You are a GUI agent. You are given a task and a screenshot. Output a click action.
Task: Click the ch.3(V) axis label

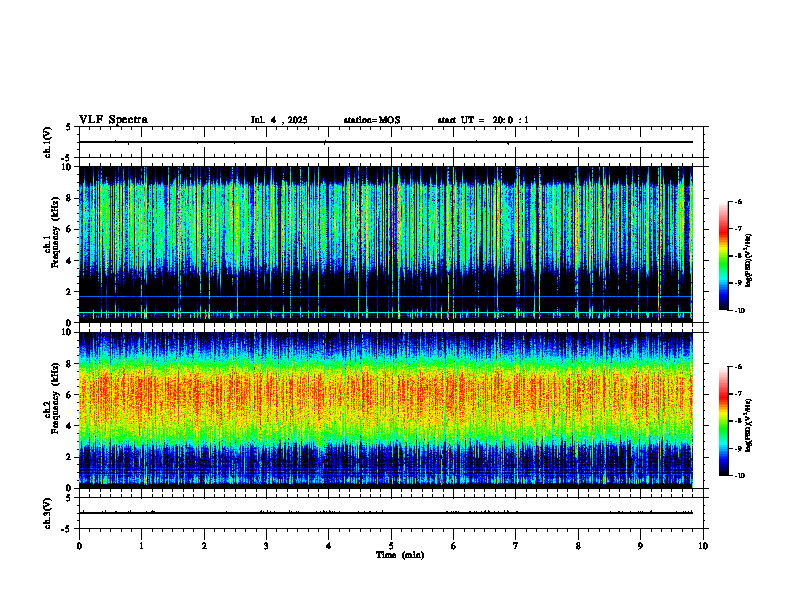point(48,513)
